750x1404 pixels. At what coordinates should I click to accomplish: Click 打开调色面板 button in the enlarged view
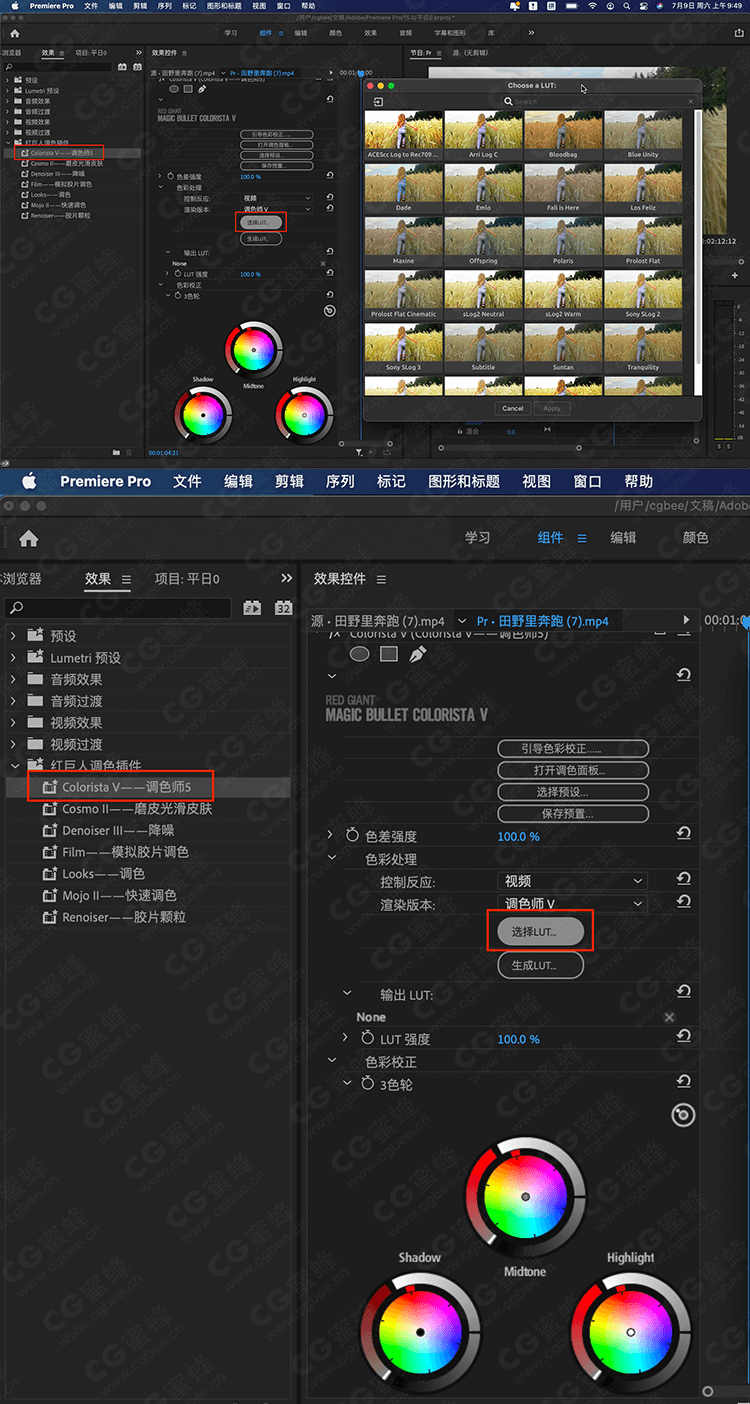click(x=573, y=770)
